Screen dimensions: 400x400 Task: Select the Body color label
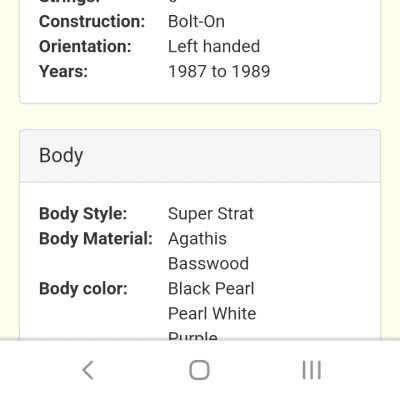[x=83, y=289]
